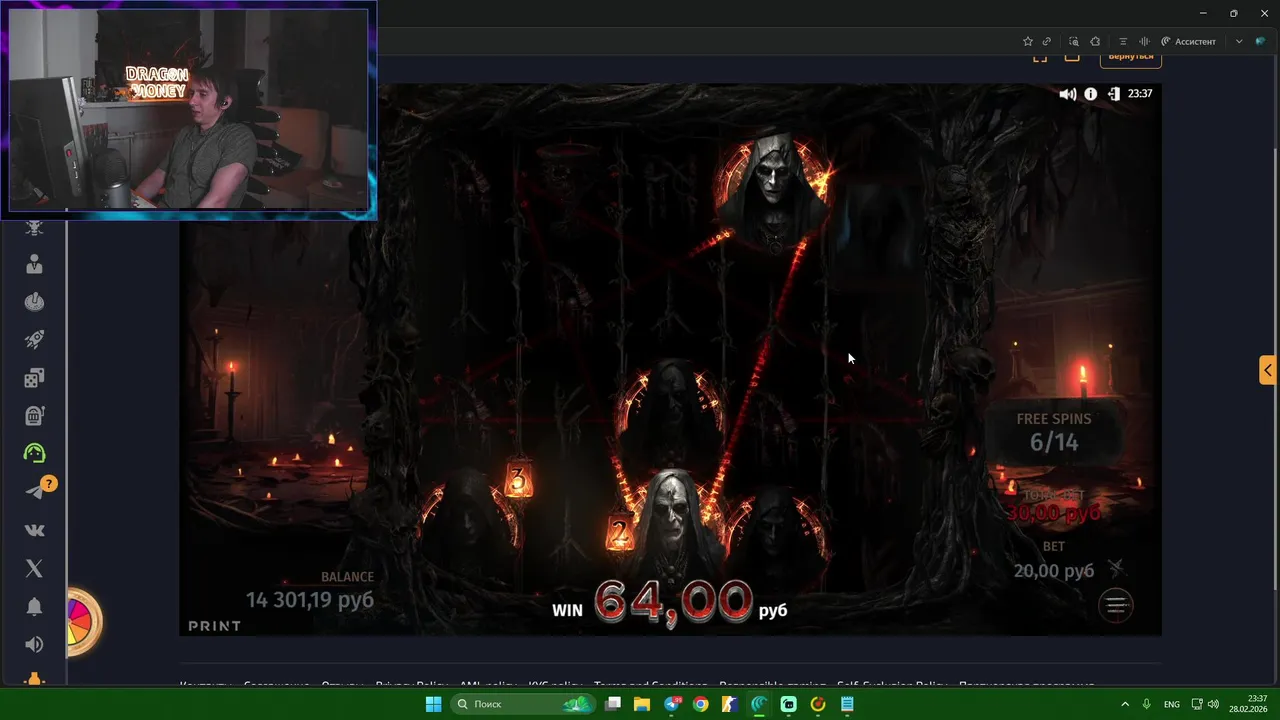Open the dice games sidebar icon
This screenshot has height=720, width=1280.
(x=34, y=378)
